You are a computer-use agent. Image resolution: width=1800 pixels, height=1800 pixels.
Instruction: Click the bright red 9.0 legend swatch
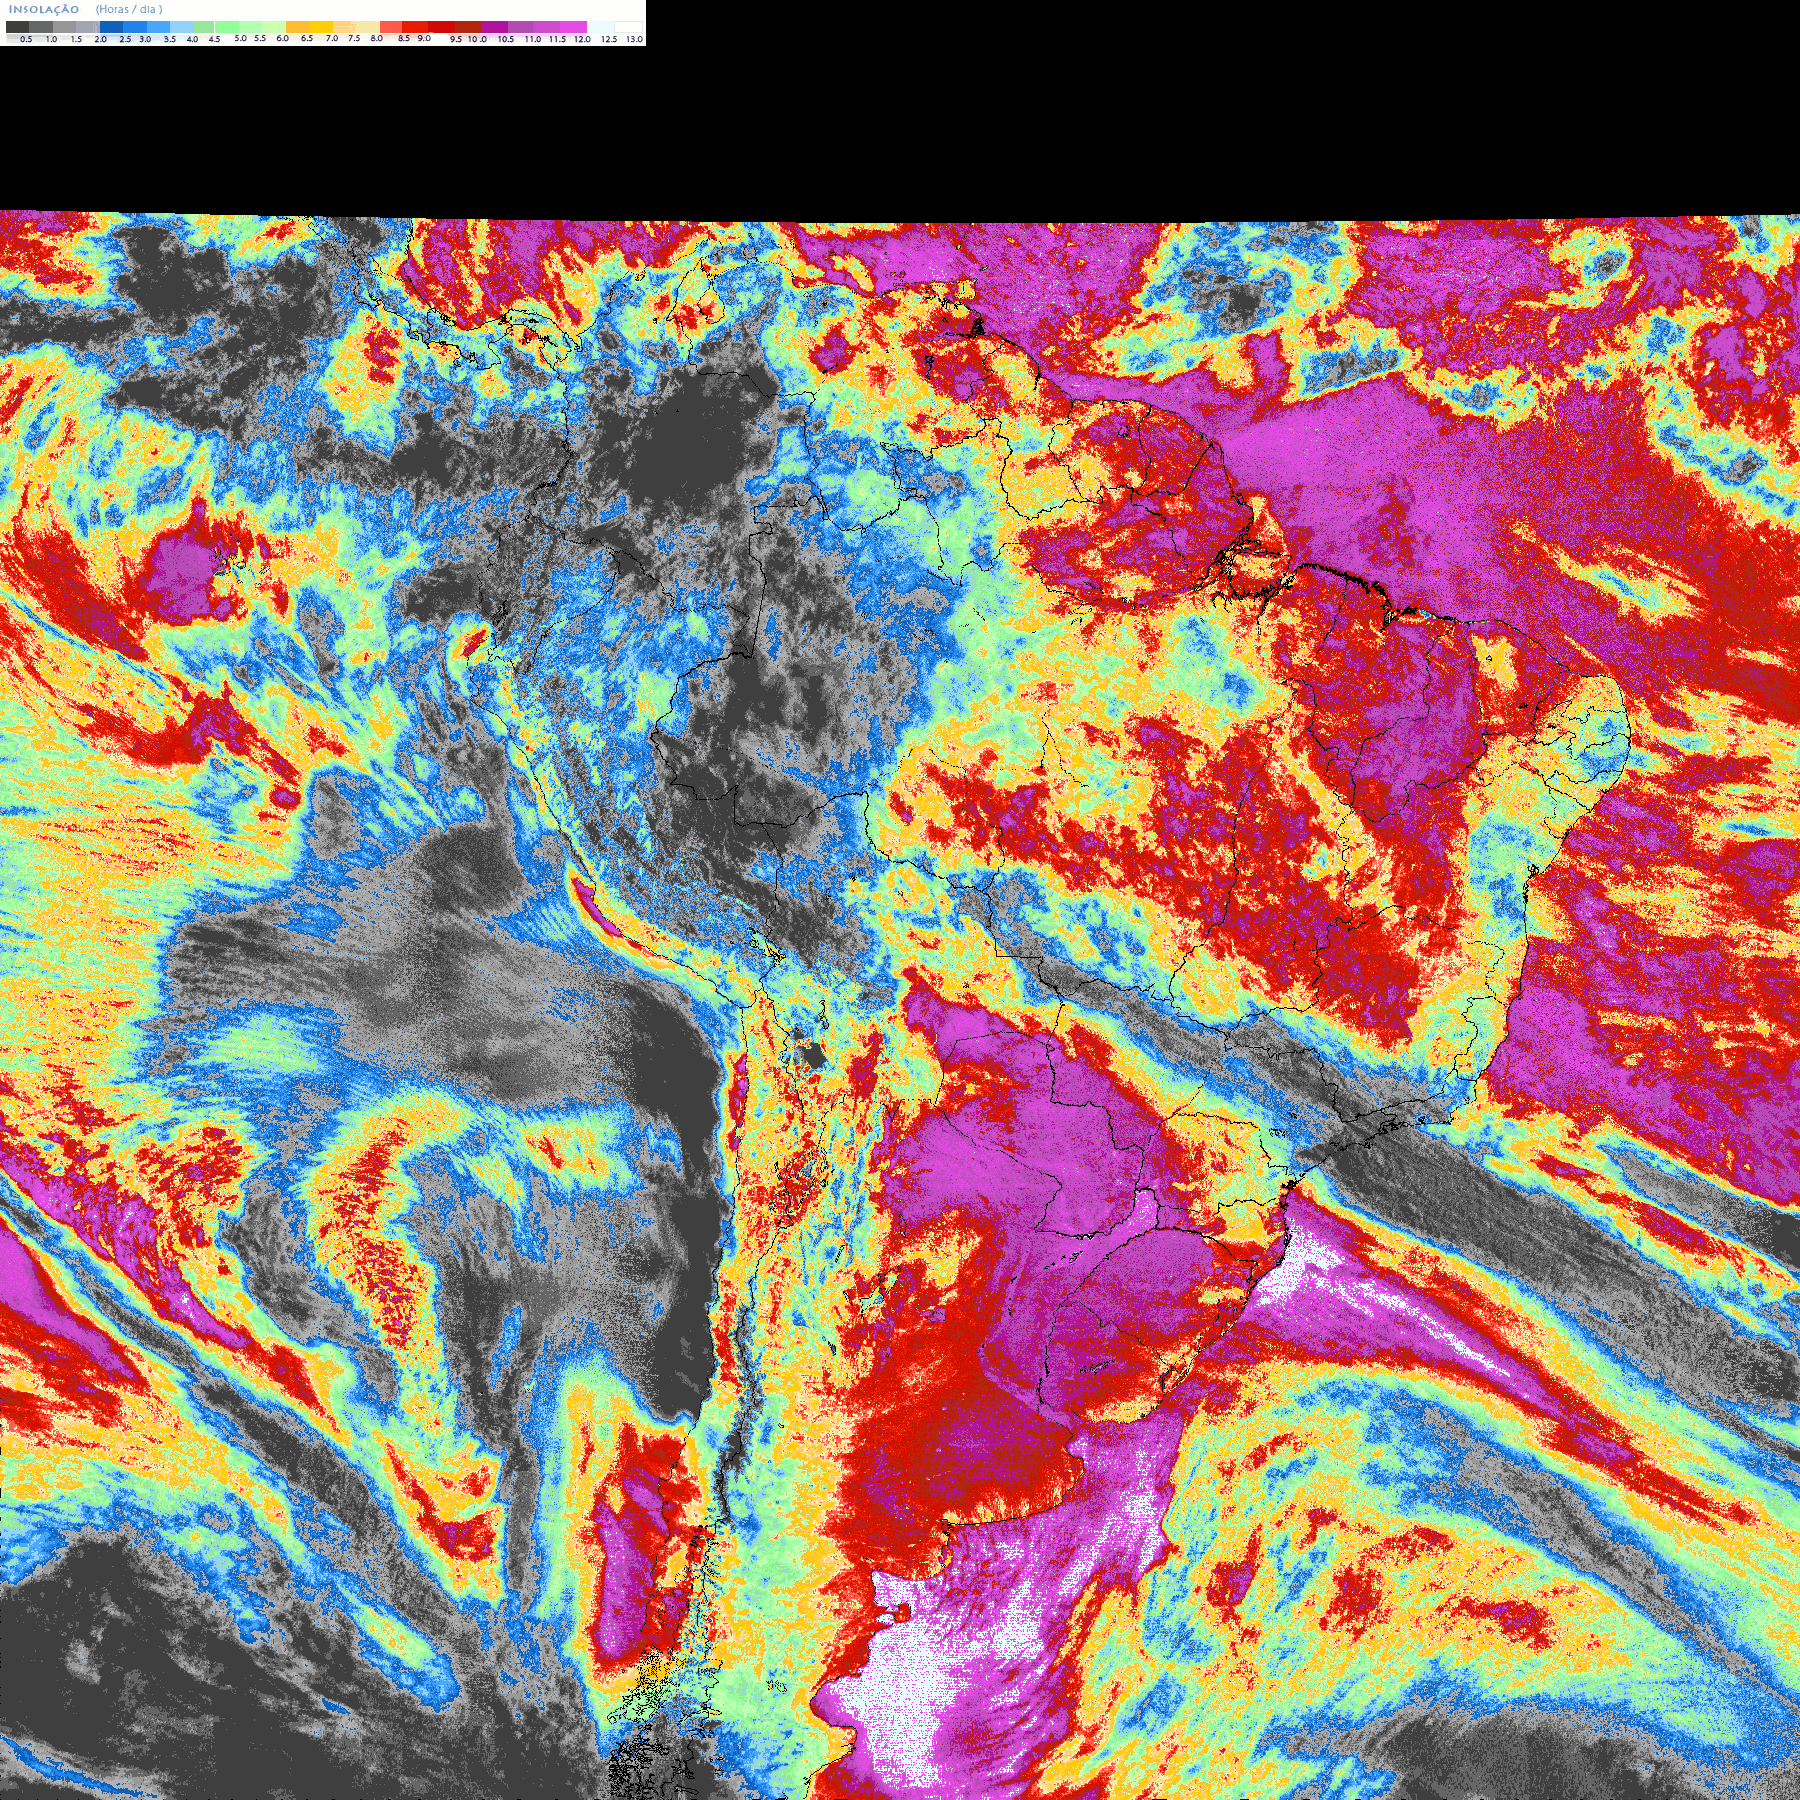coord(415,27)
